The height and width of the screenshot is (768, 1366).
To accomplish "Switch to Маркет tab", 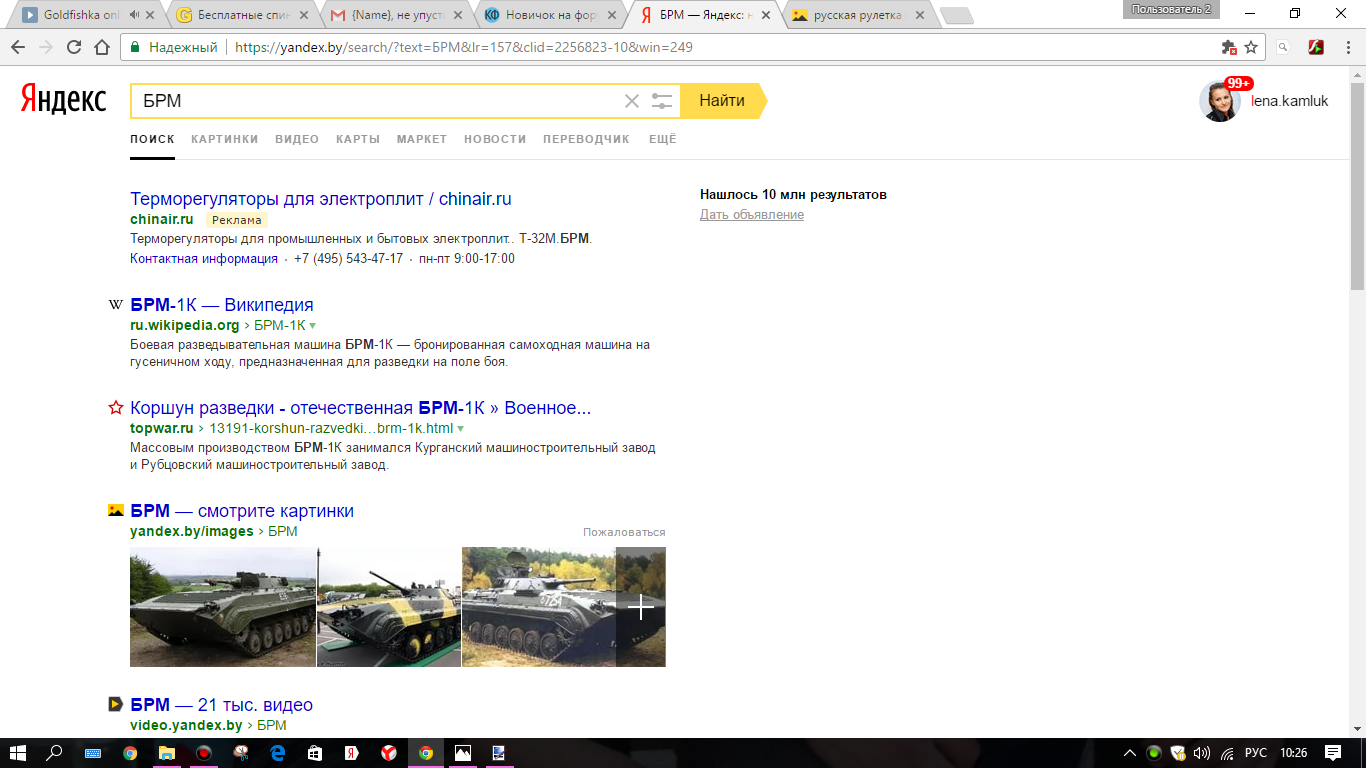I will coord(422,139).
